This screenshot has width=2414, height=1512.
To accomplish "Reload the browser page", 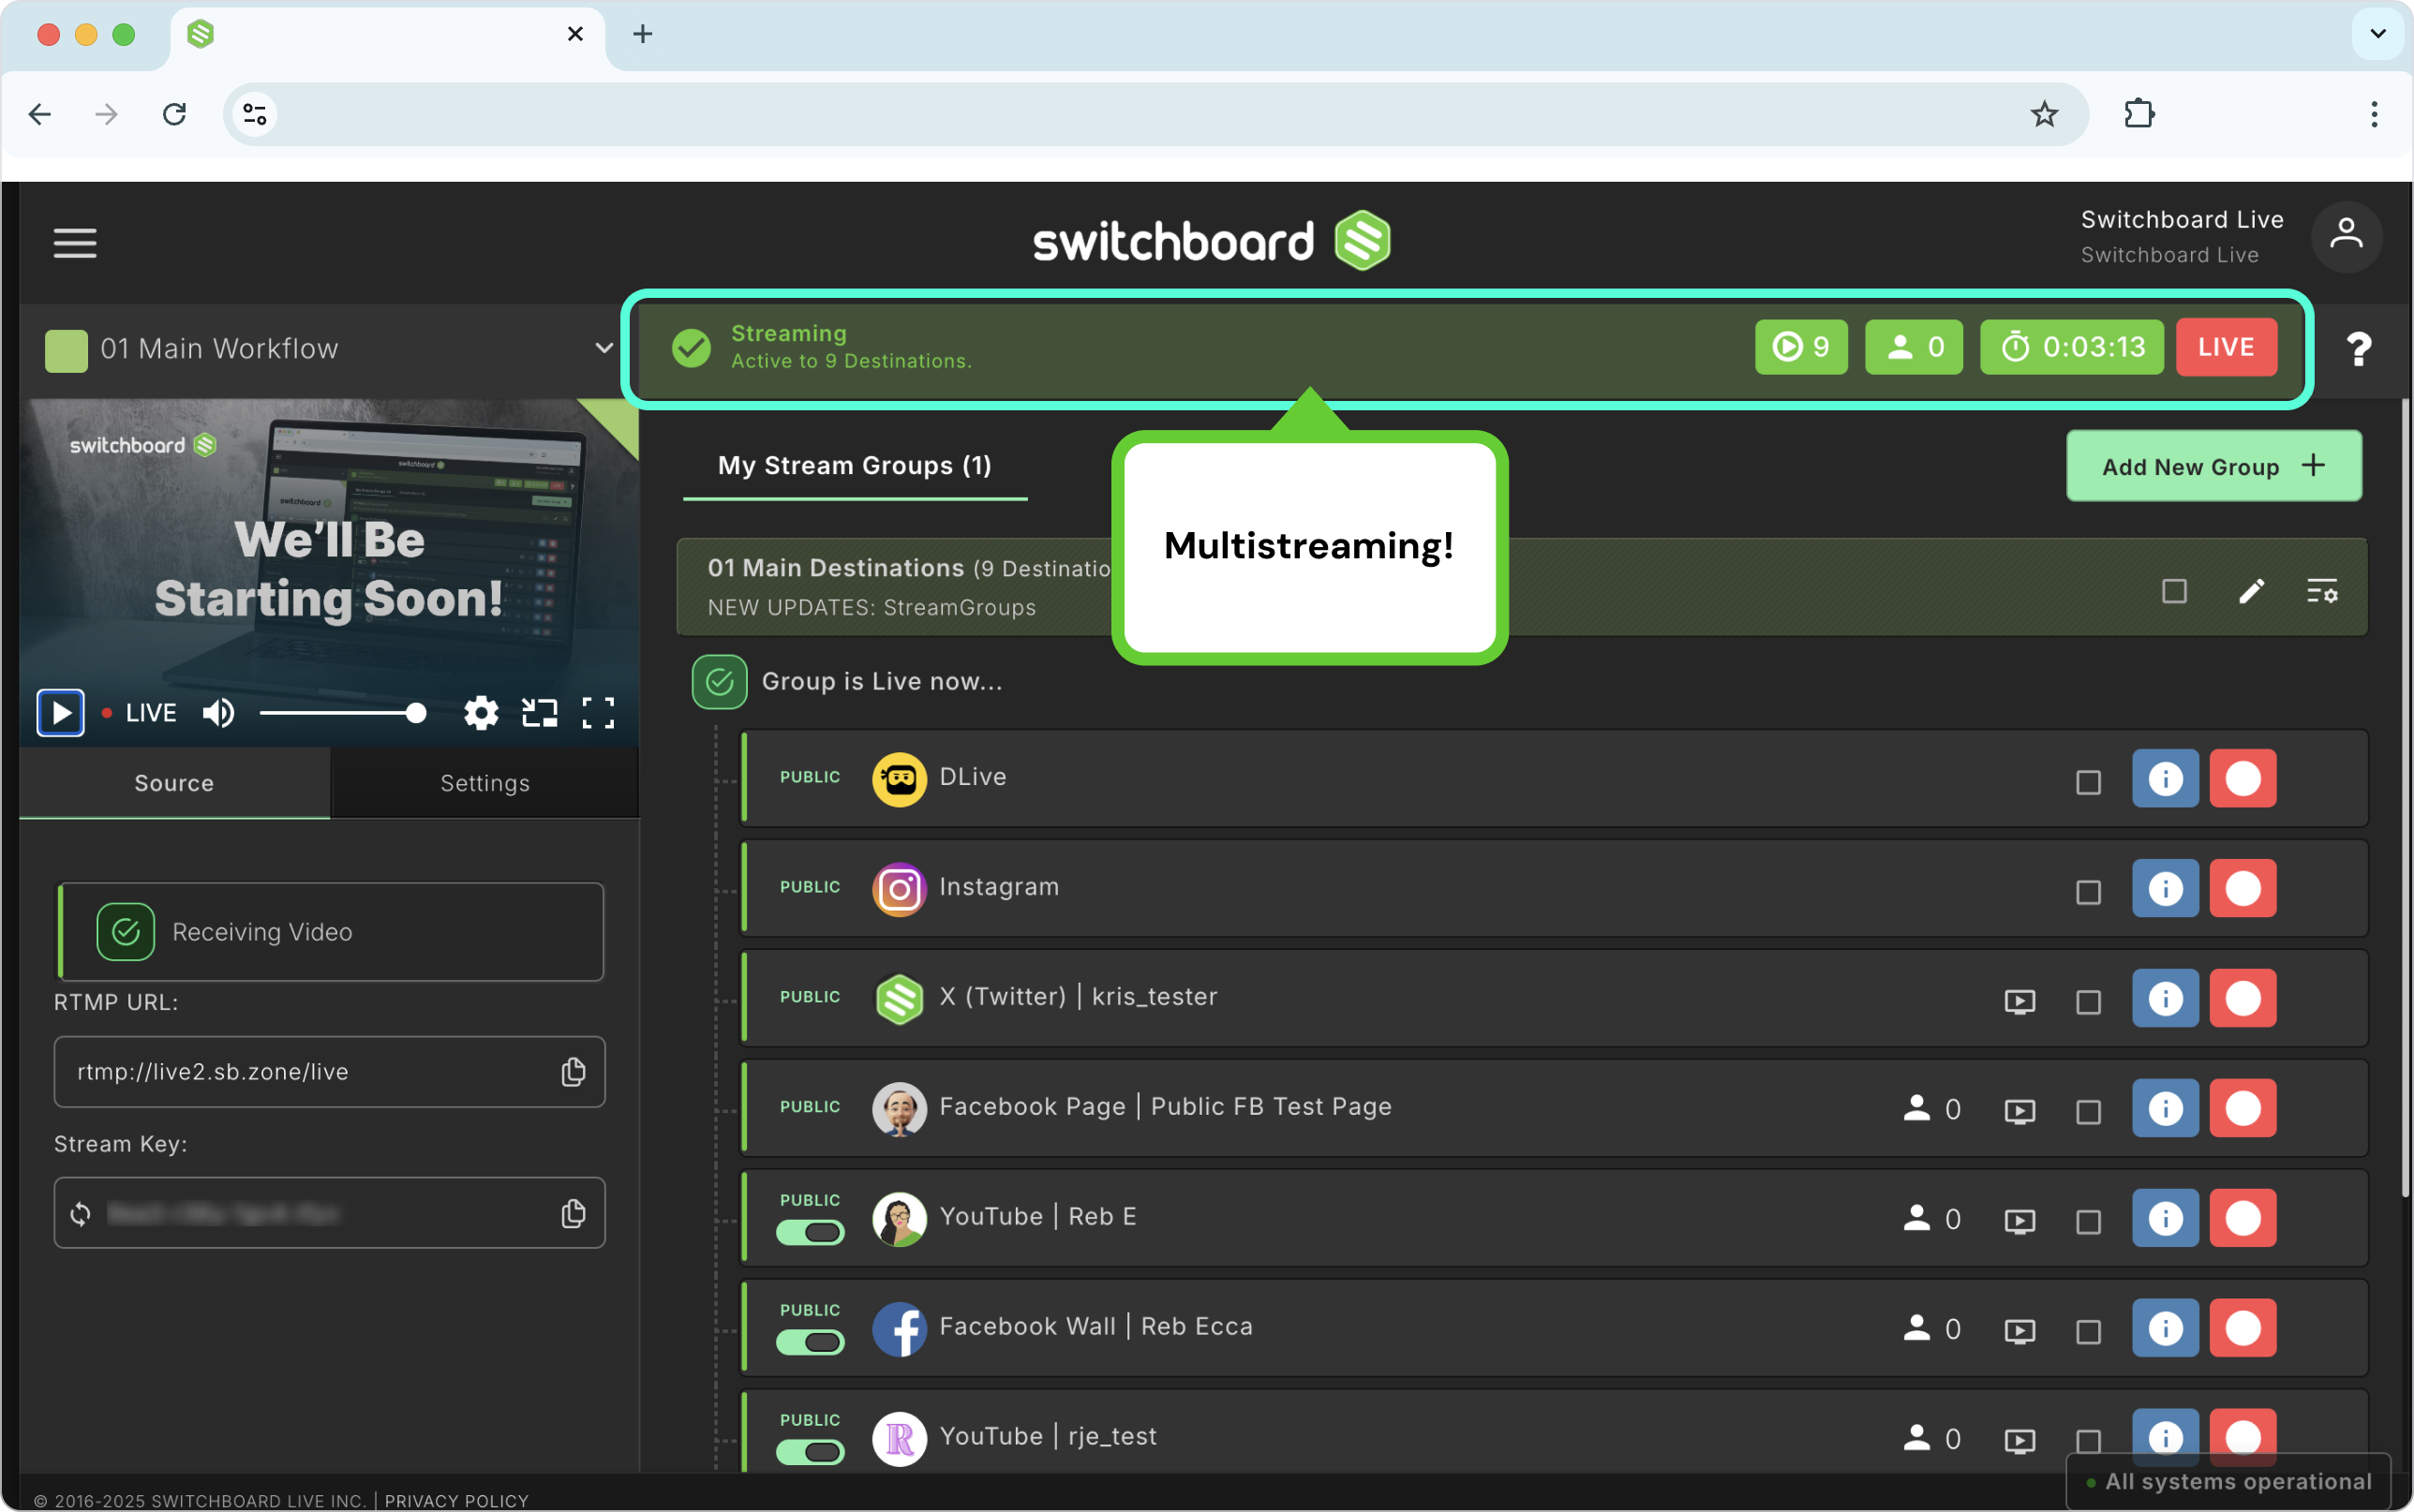I will (174, 114).
